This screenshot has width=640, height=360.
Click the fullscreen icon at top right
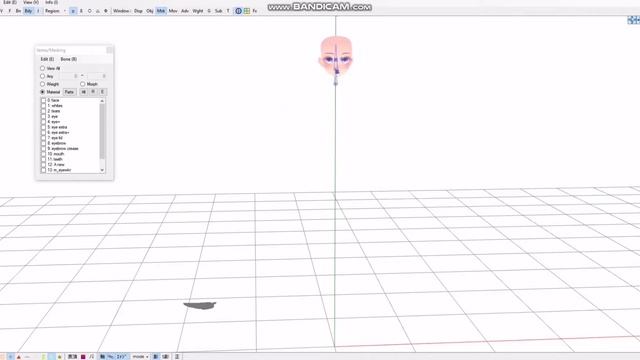click(633, 20)
